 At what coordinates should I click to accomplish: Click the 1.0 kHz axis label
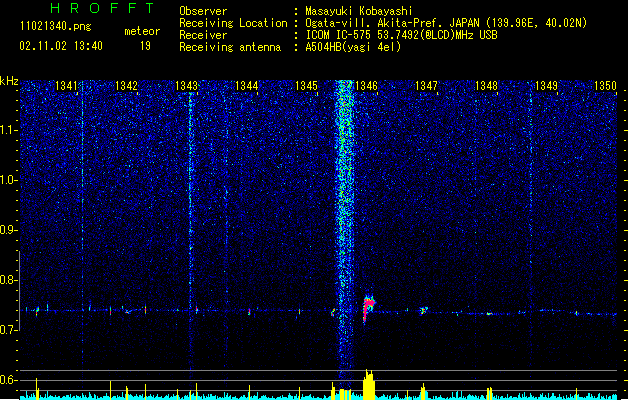pyautogui.click(x=8, y=180)
